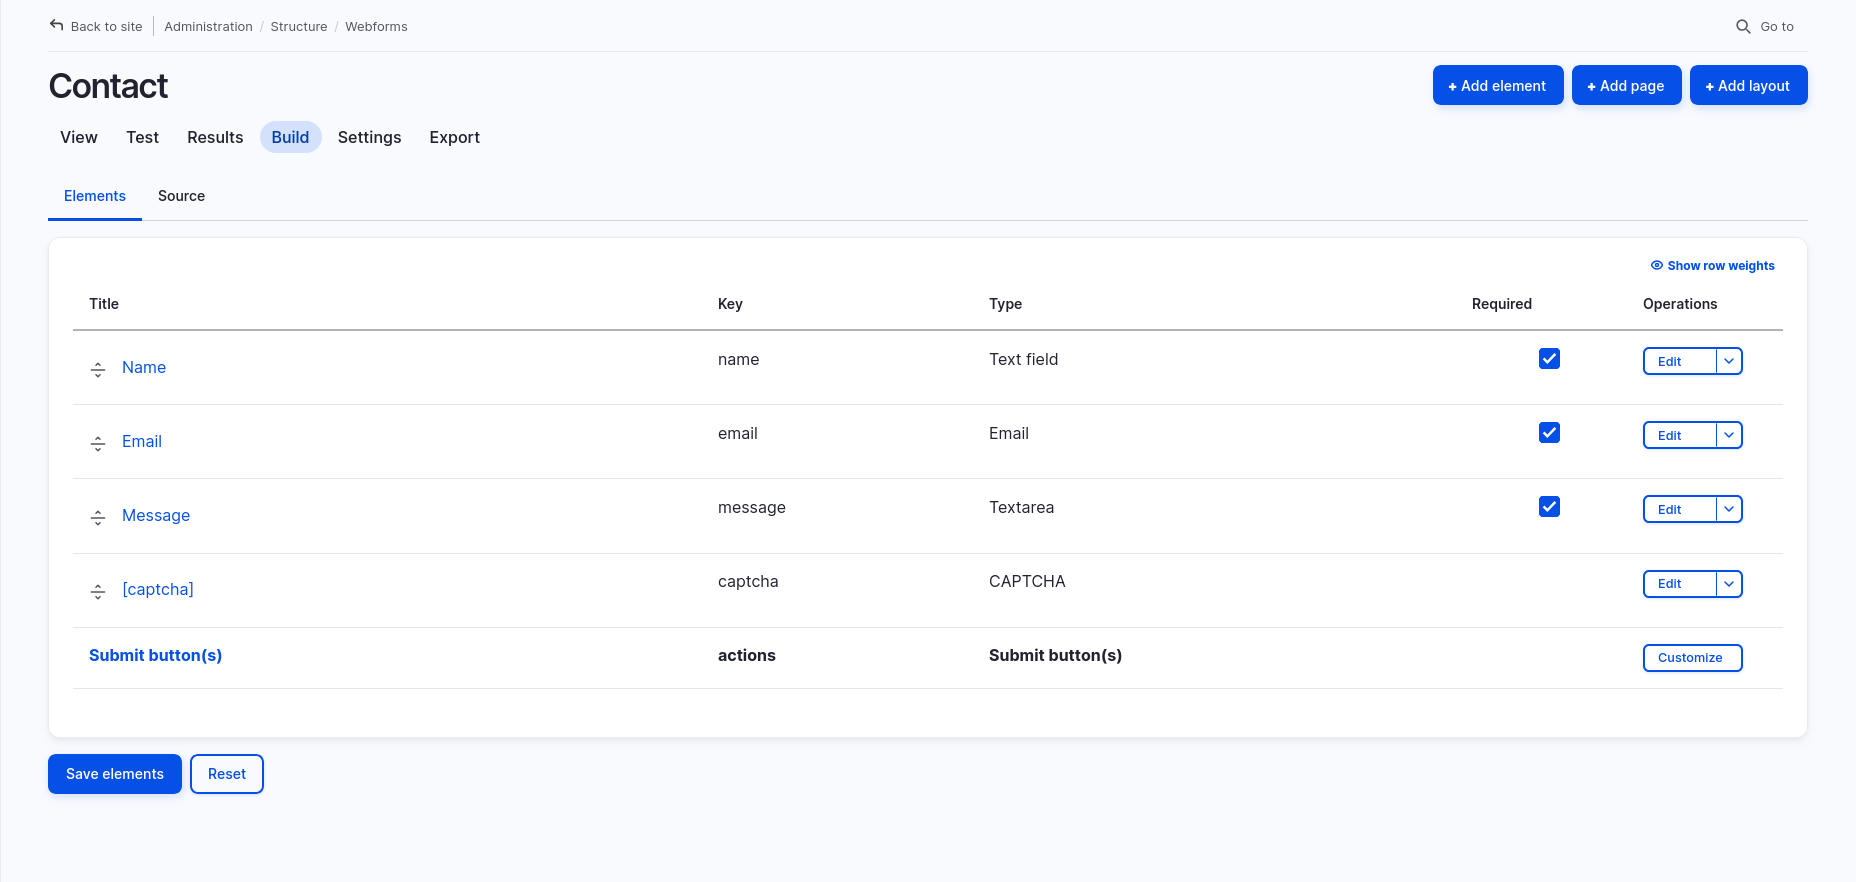
Task: Click Customize for Submit buttons
Action: (x=1692, y=658)
